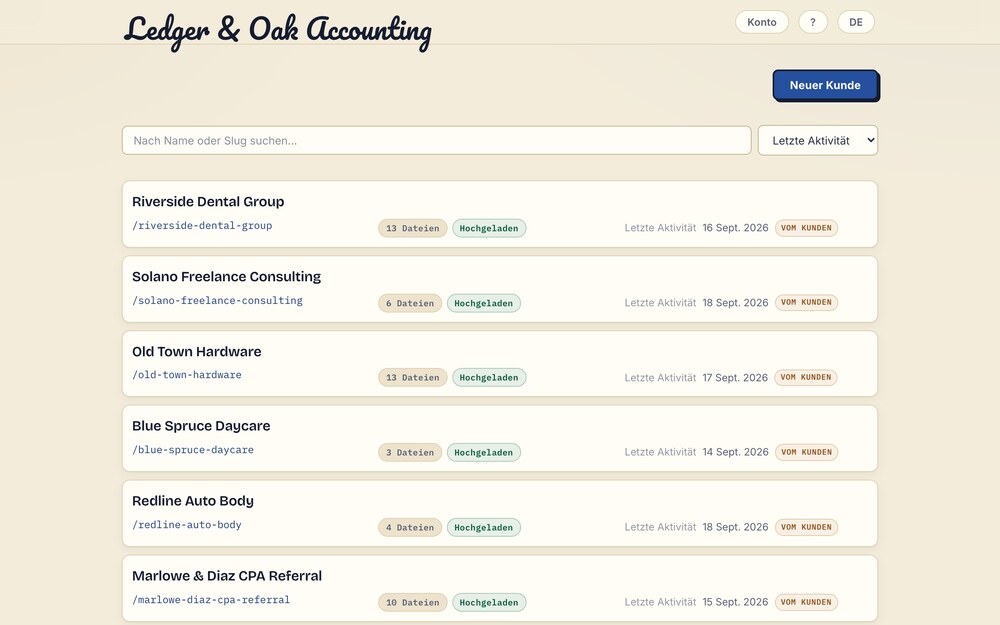Open the Letzte Aktivität sort dropdown
This screenshot has width=1000, height=625.
818,140
